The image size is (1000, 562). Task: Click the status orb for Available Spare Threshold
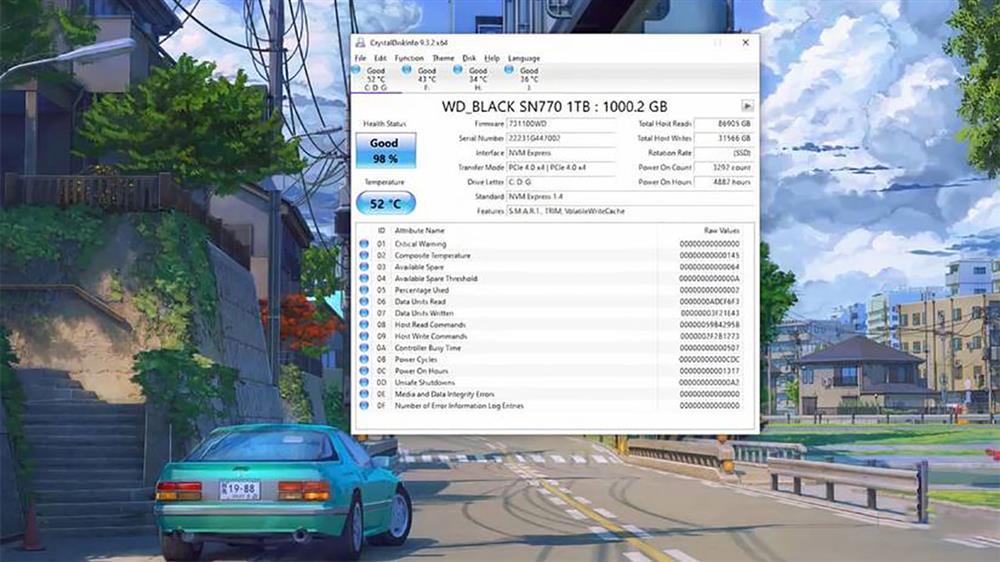coord(364,278)
